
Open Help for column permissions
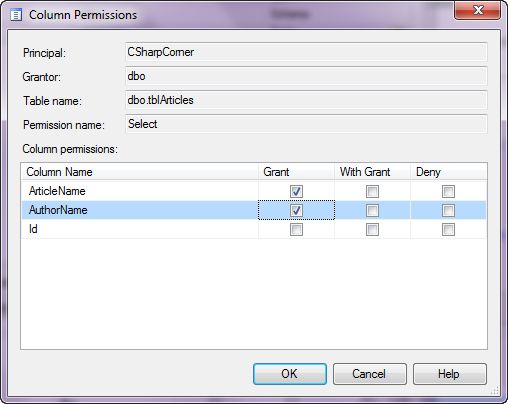(449, 374)
